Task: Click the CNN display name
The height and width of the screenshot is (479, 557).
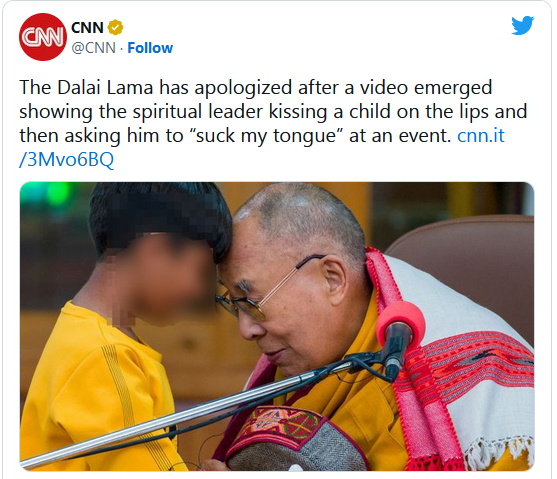Action: [x=87, y=28]
